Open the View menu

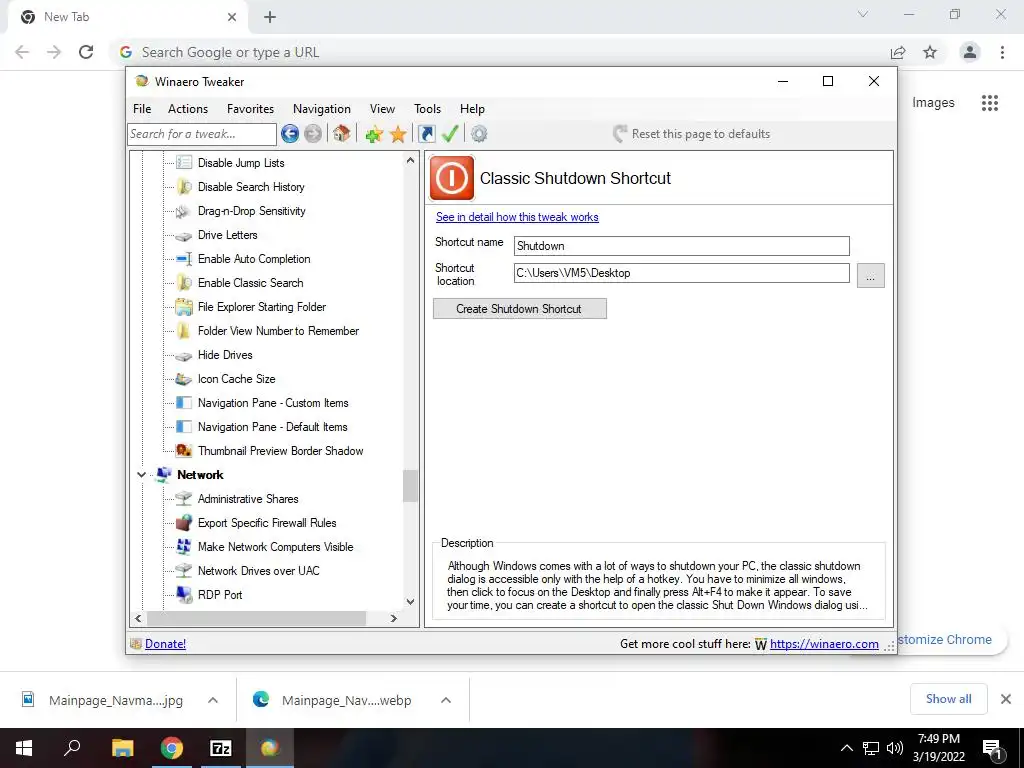click(x=382, y=109)
